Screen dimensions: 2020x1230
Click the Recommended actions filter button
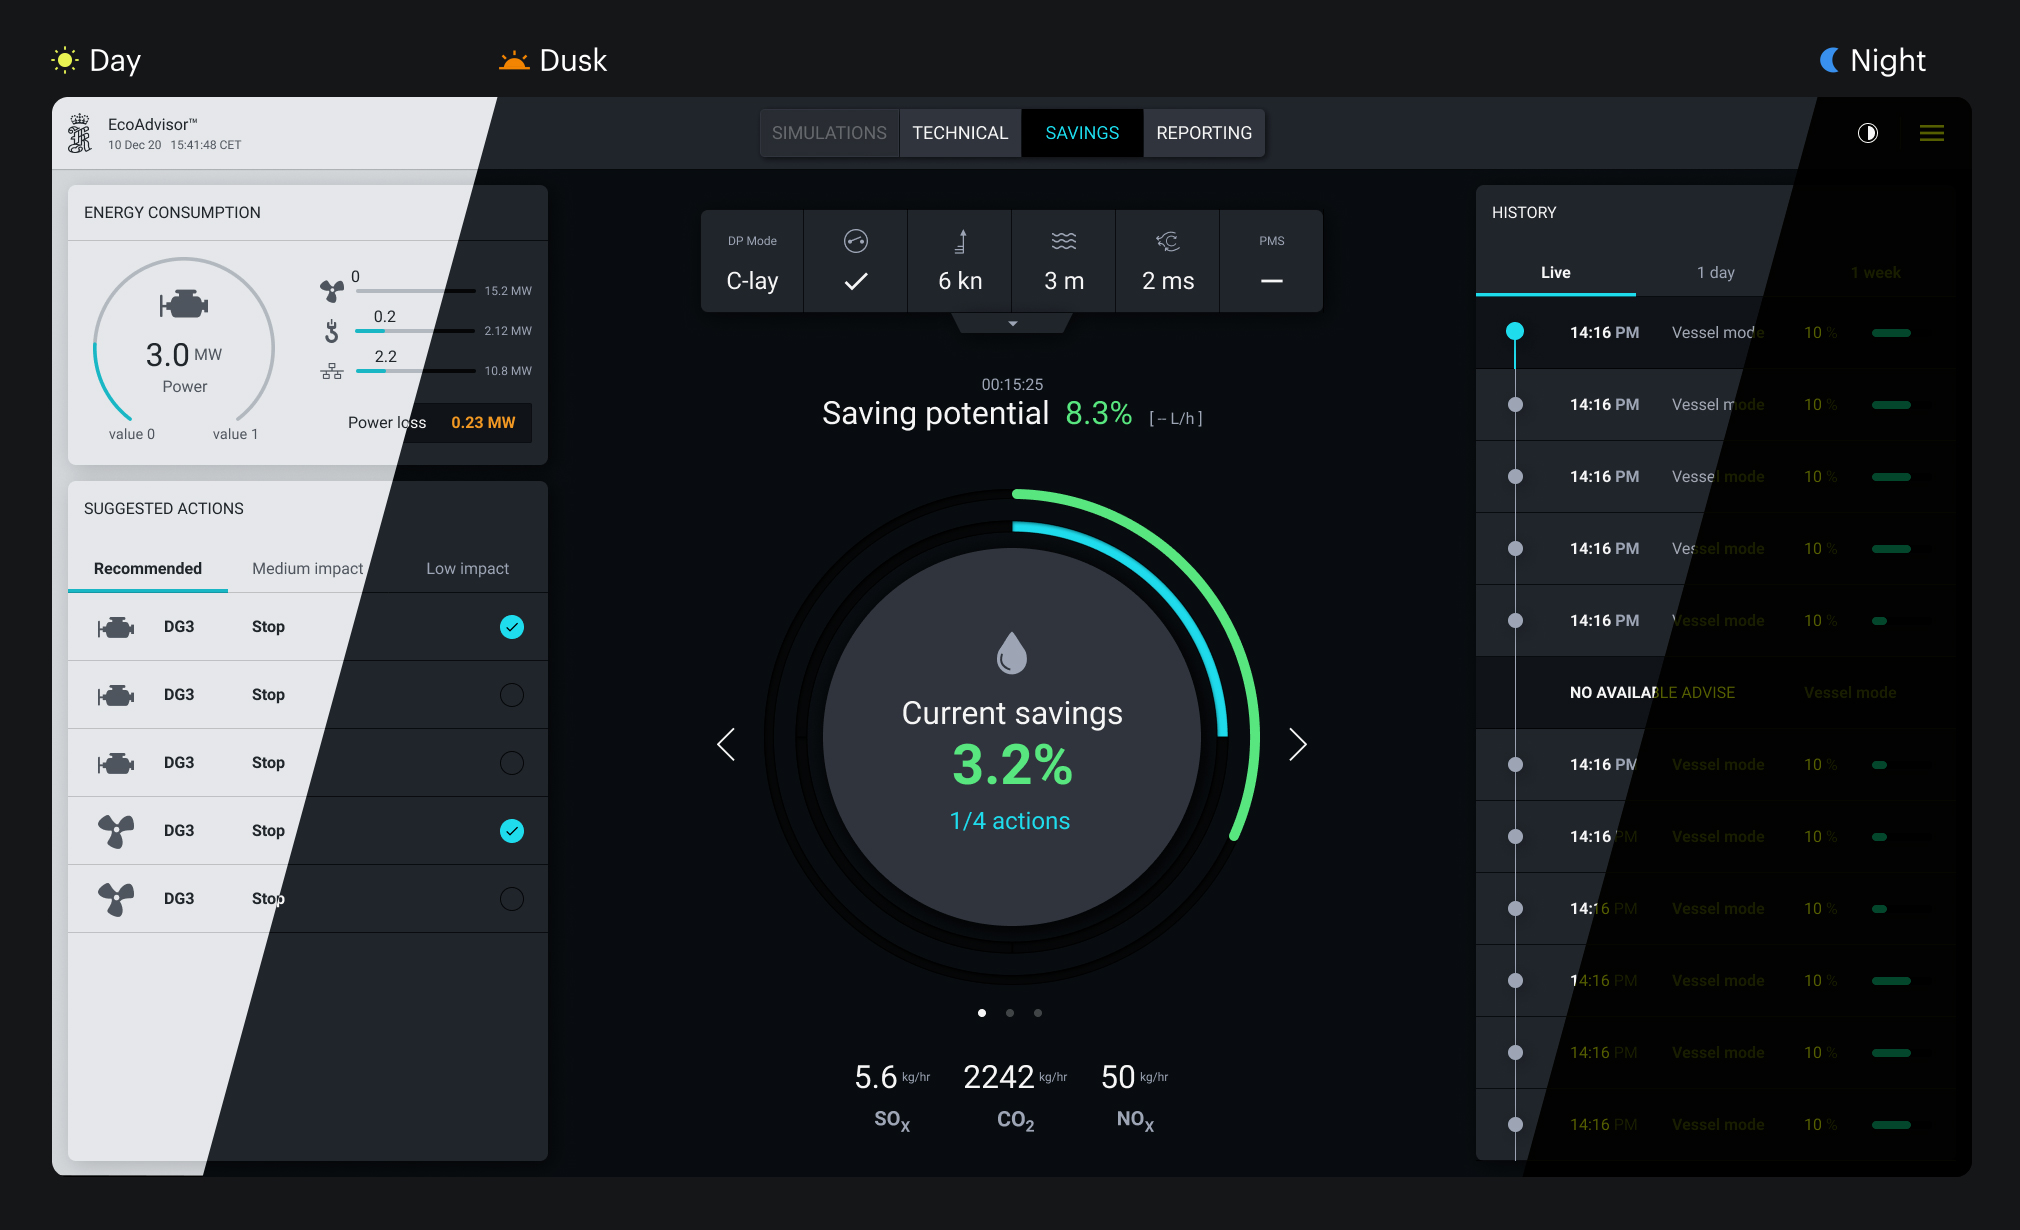click(x=147, y=567)
